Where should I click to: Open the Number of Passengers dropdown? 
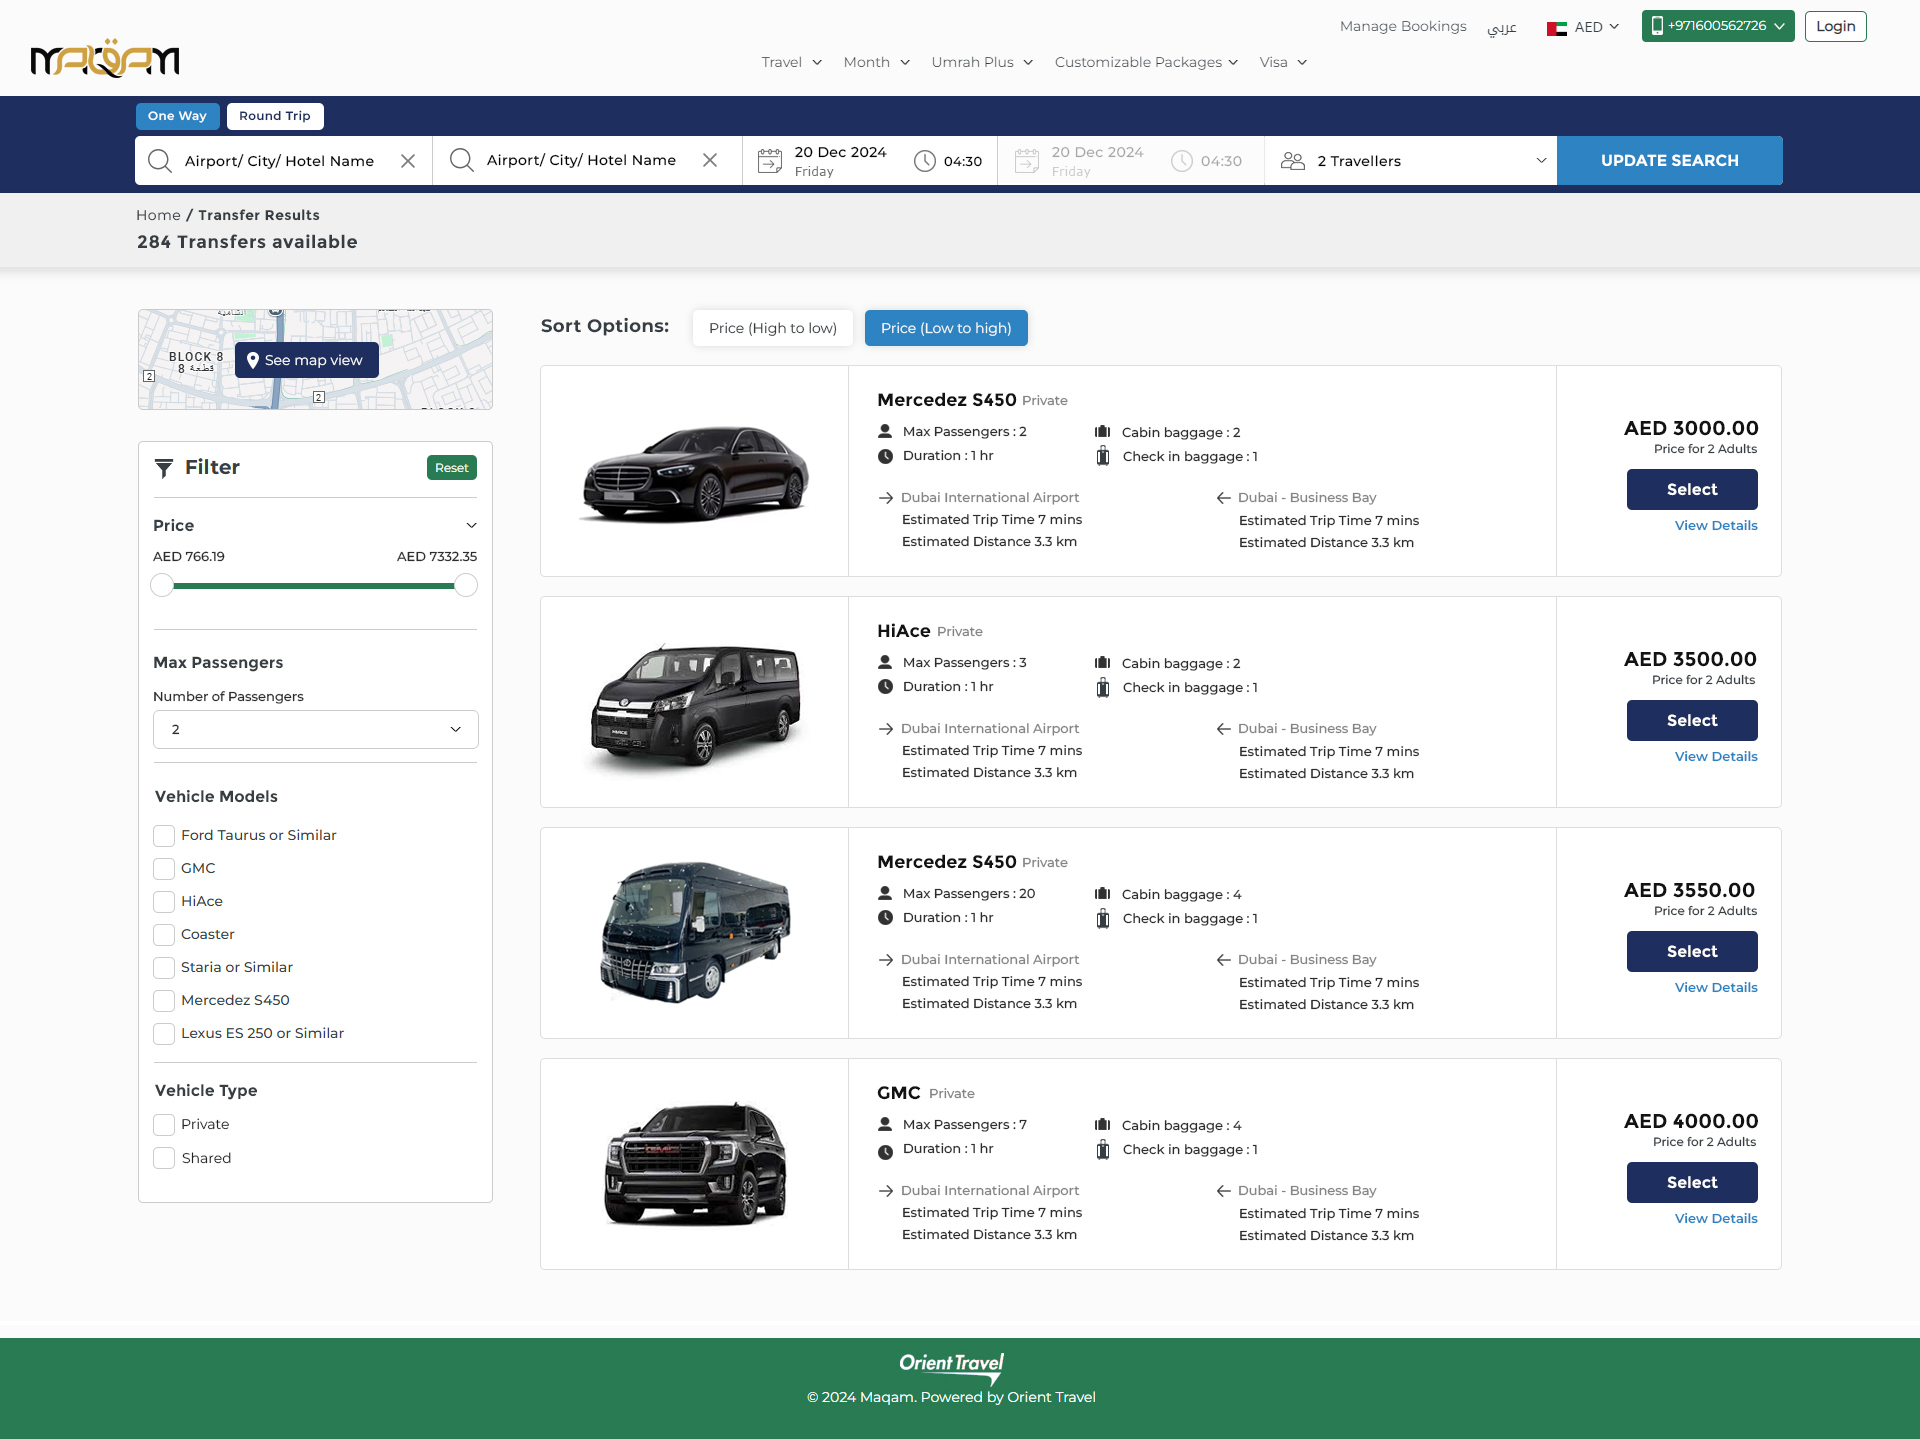pos(315,730)
